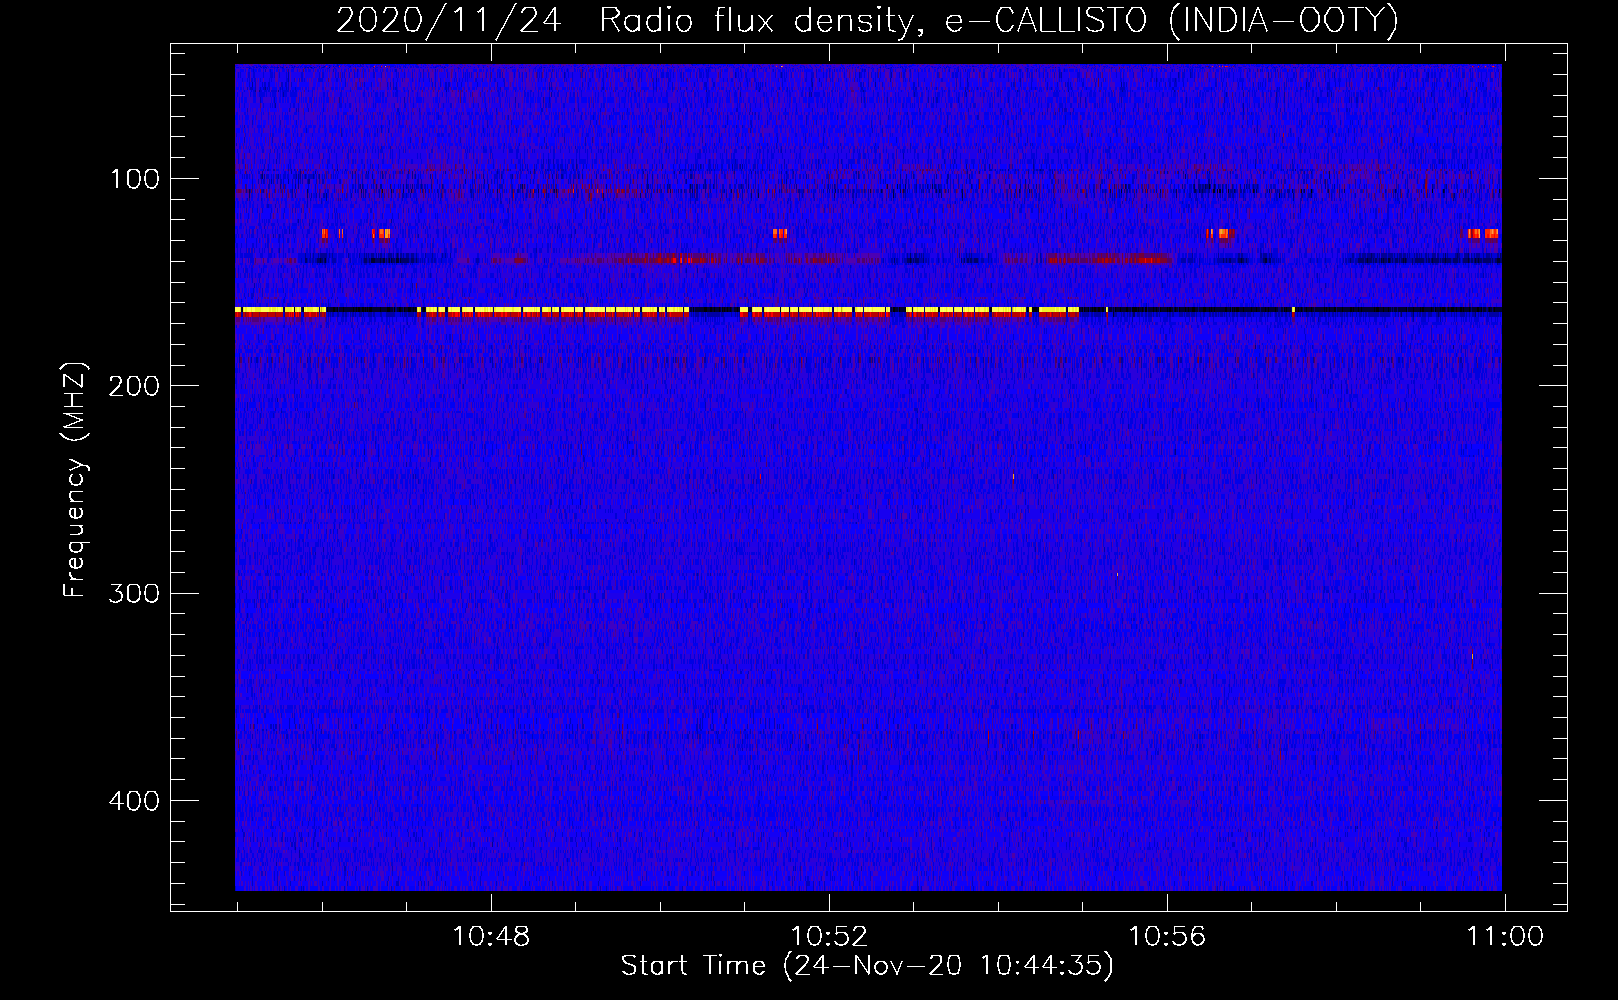Click the 200 frequency tick label
Screen dimensions: 1618x1000
(134, 386)
